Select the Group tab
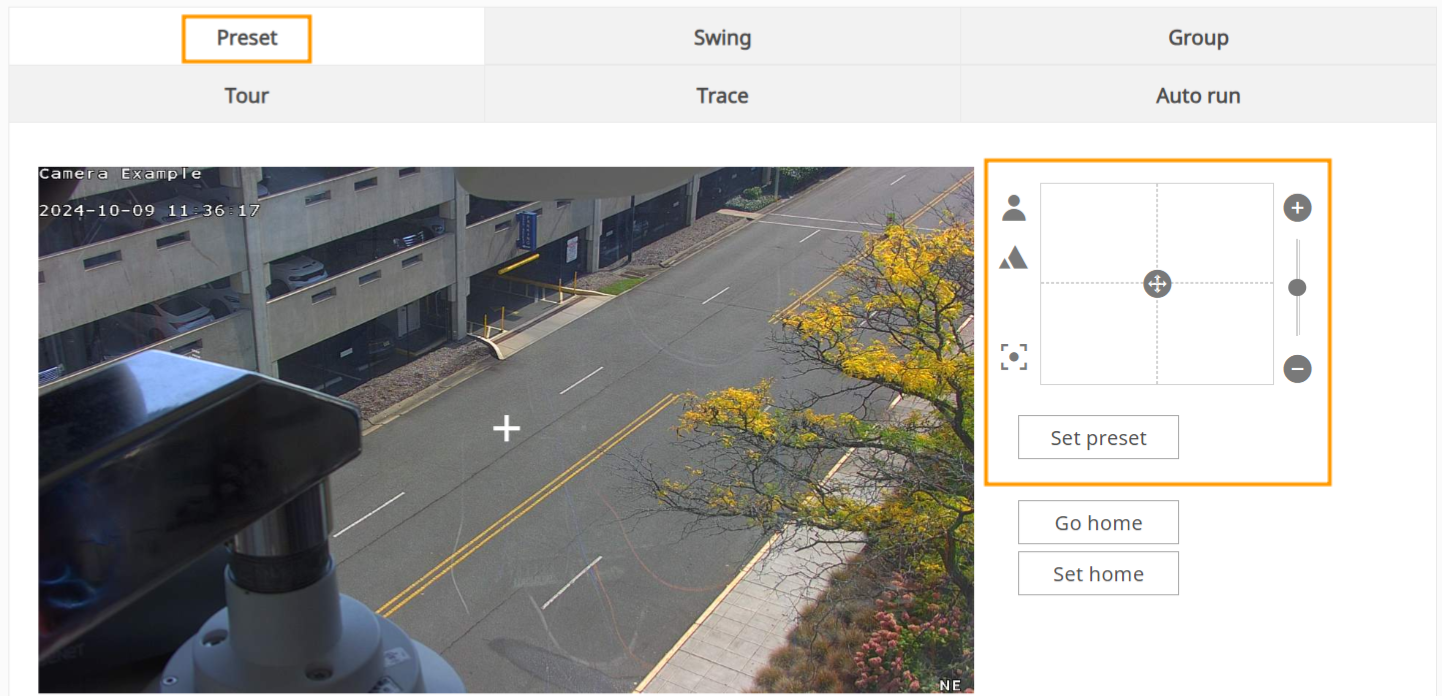This screenshot has height=696, width=1442. tap(1198, 38)
